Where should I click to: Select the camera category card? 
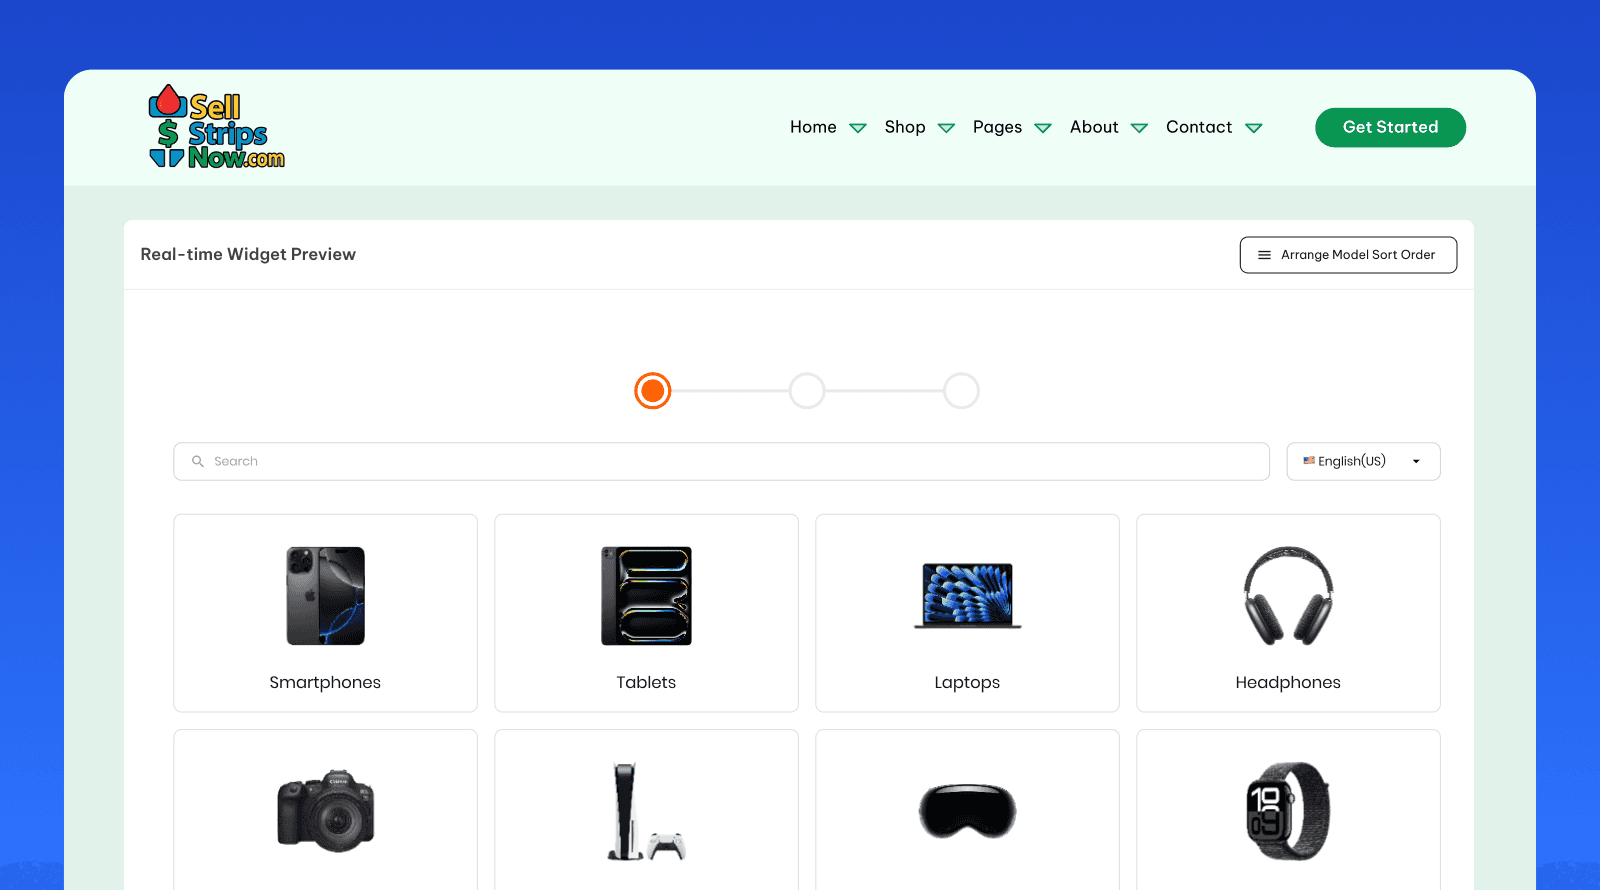325,810
